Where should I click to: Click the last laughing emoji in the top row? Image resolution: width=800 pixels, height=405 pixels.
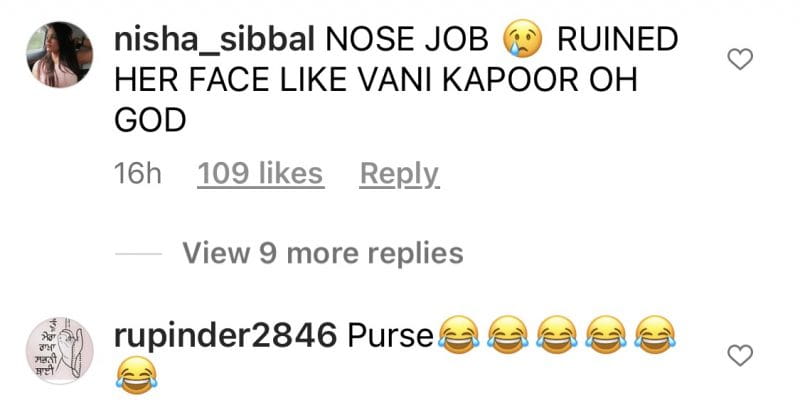click(655, 335)
